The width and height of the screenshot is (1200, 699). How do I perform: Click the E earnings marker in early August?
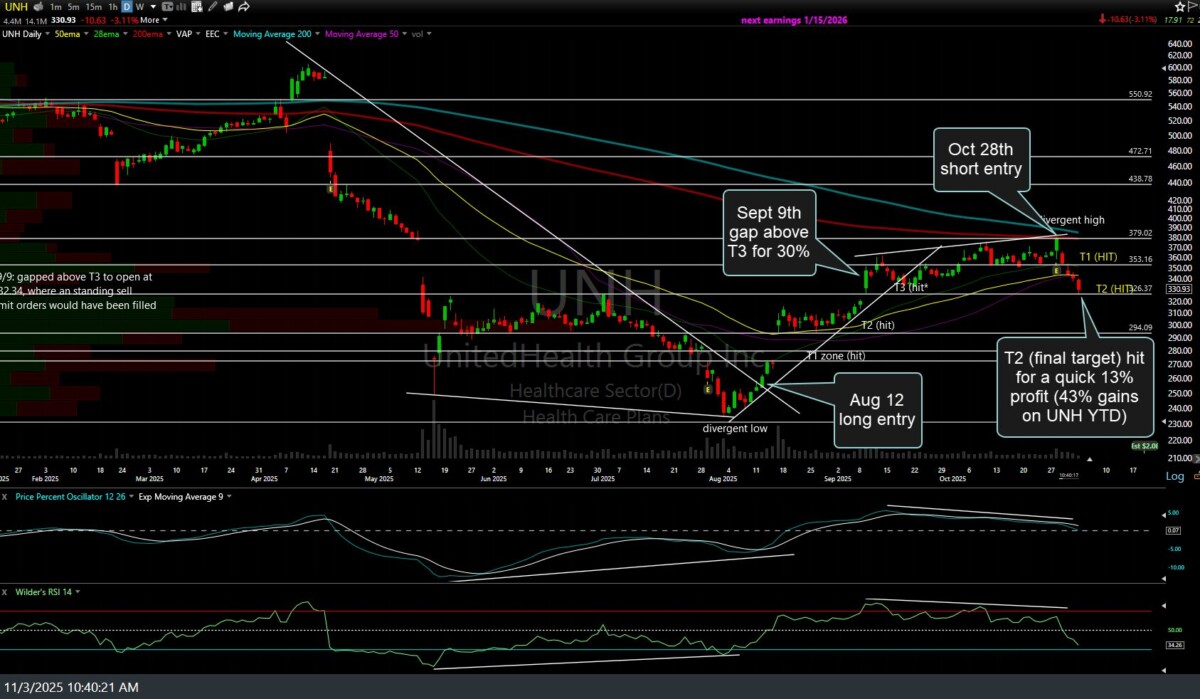coord(709,389)
